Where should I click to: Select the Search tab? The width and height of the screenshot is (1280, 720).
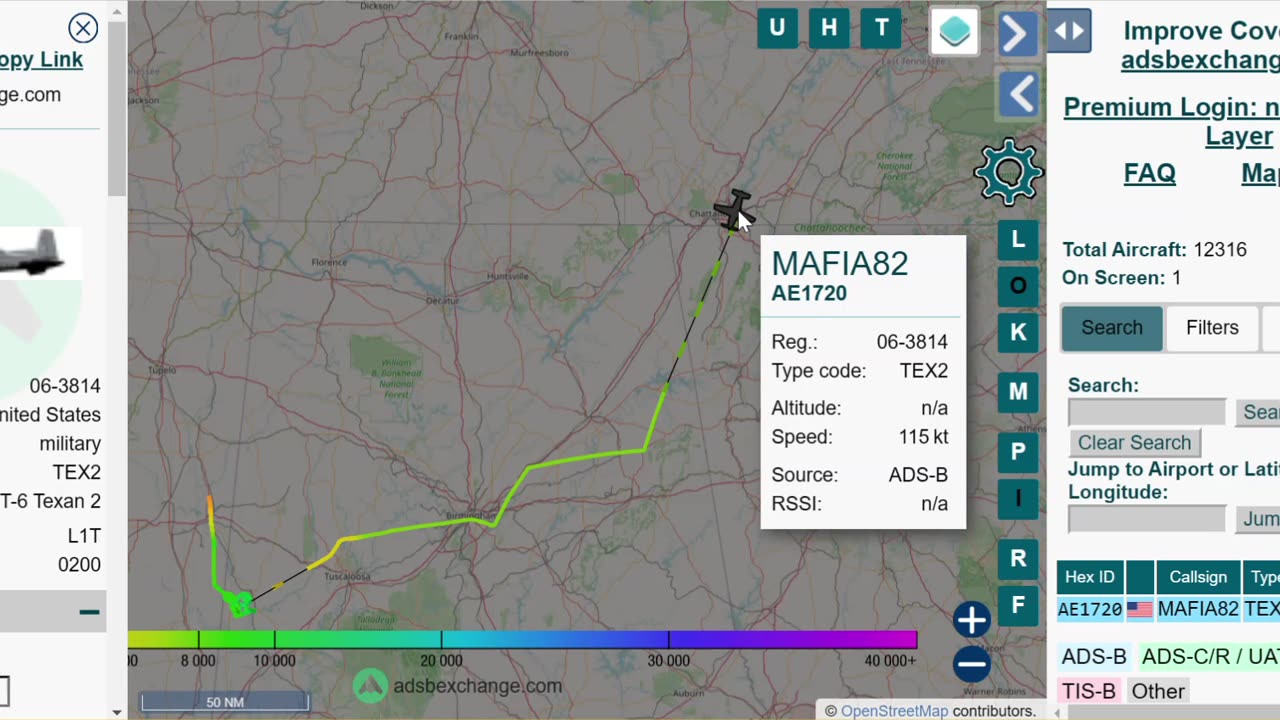pyautogui.click(x=1111, y=328)
